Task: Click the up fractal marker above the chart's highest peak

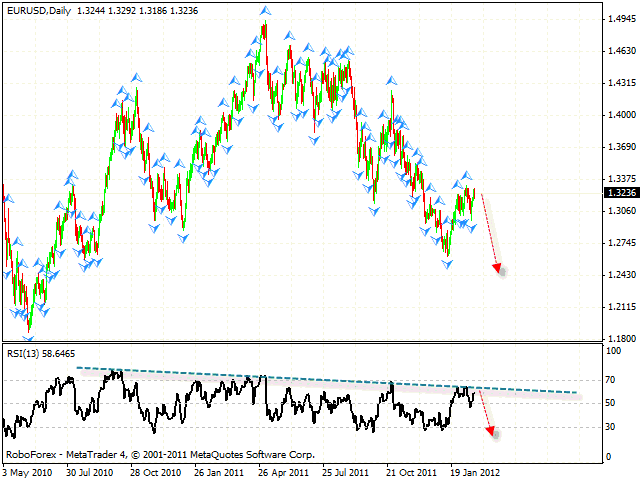Action: 264,12
